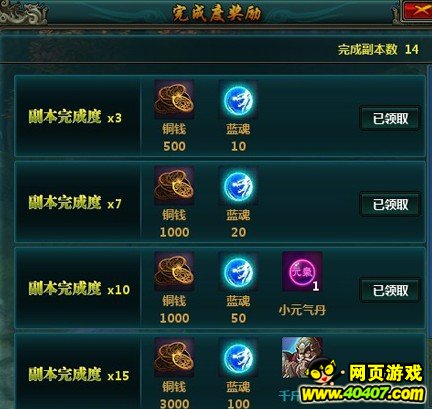View the armored hero portrait reward

click(x=302, y=357)
